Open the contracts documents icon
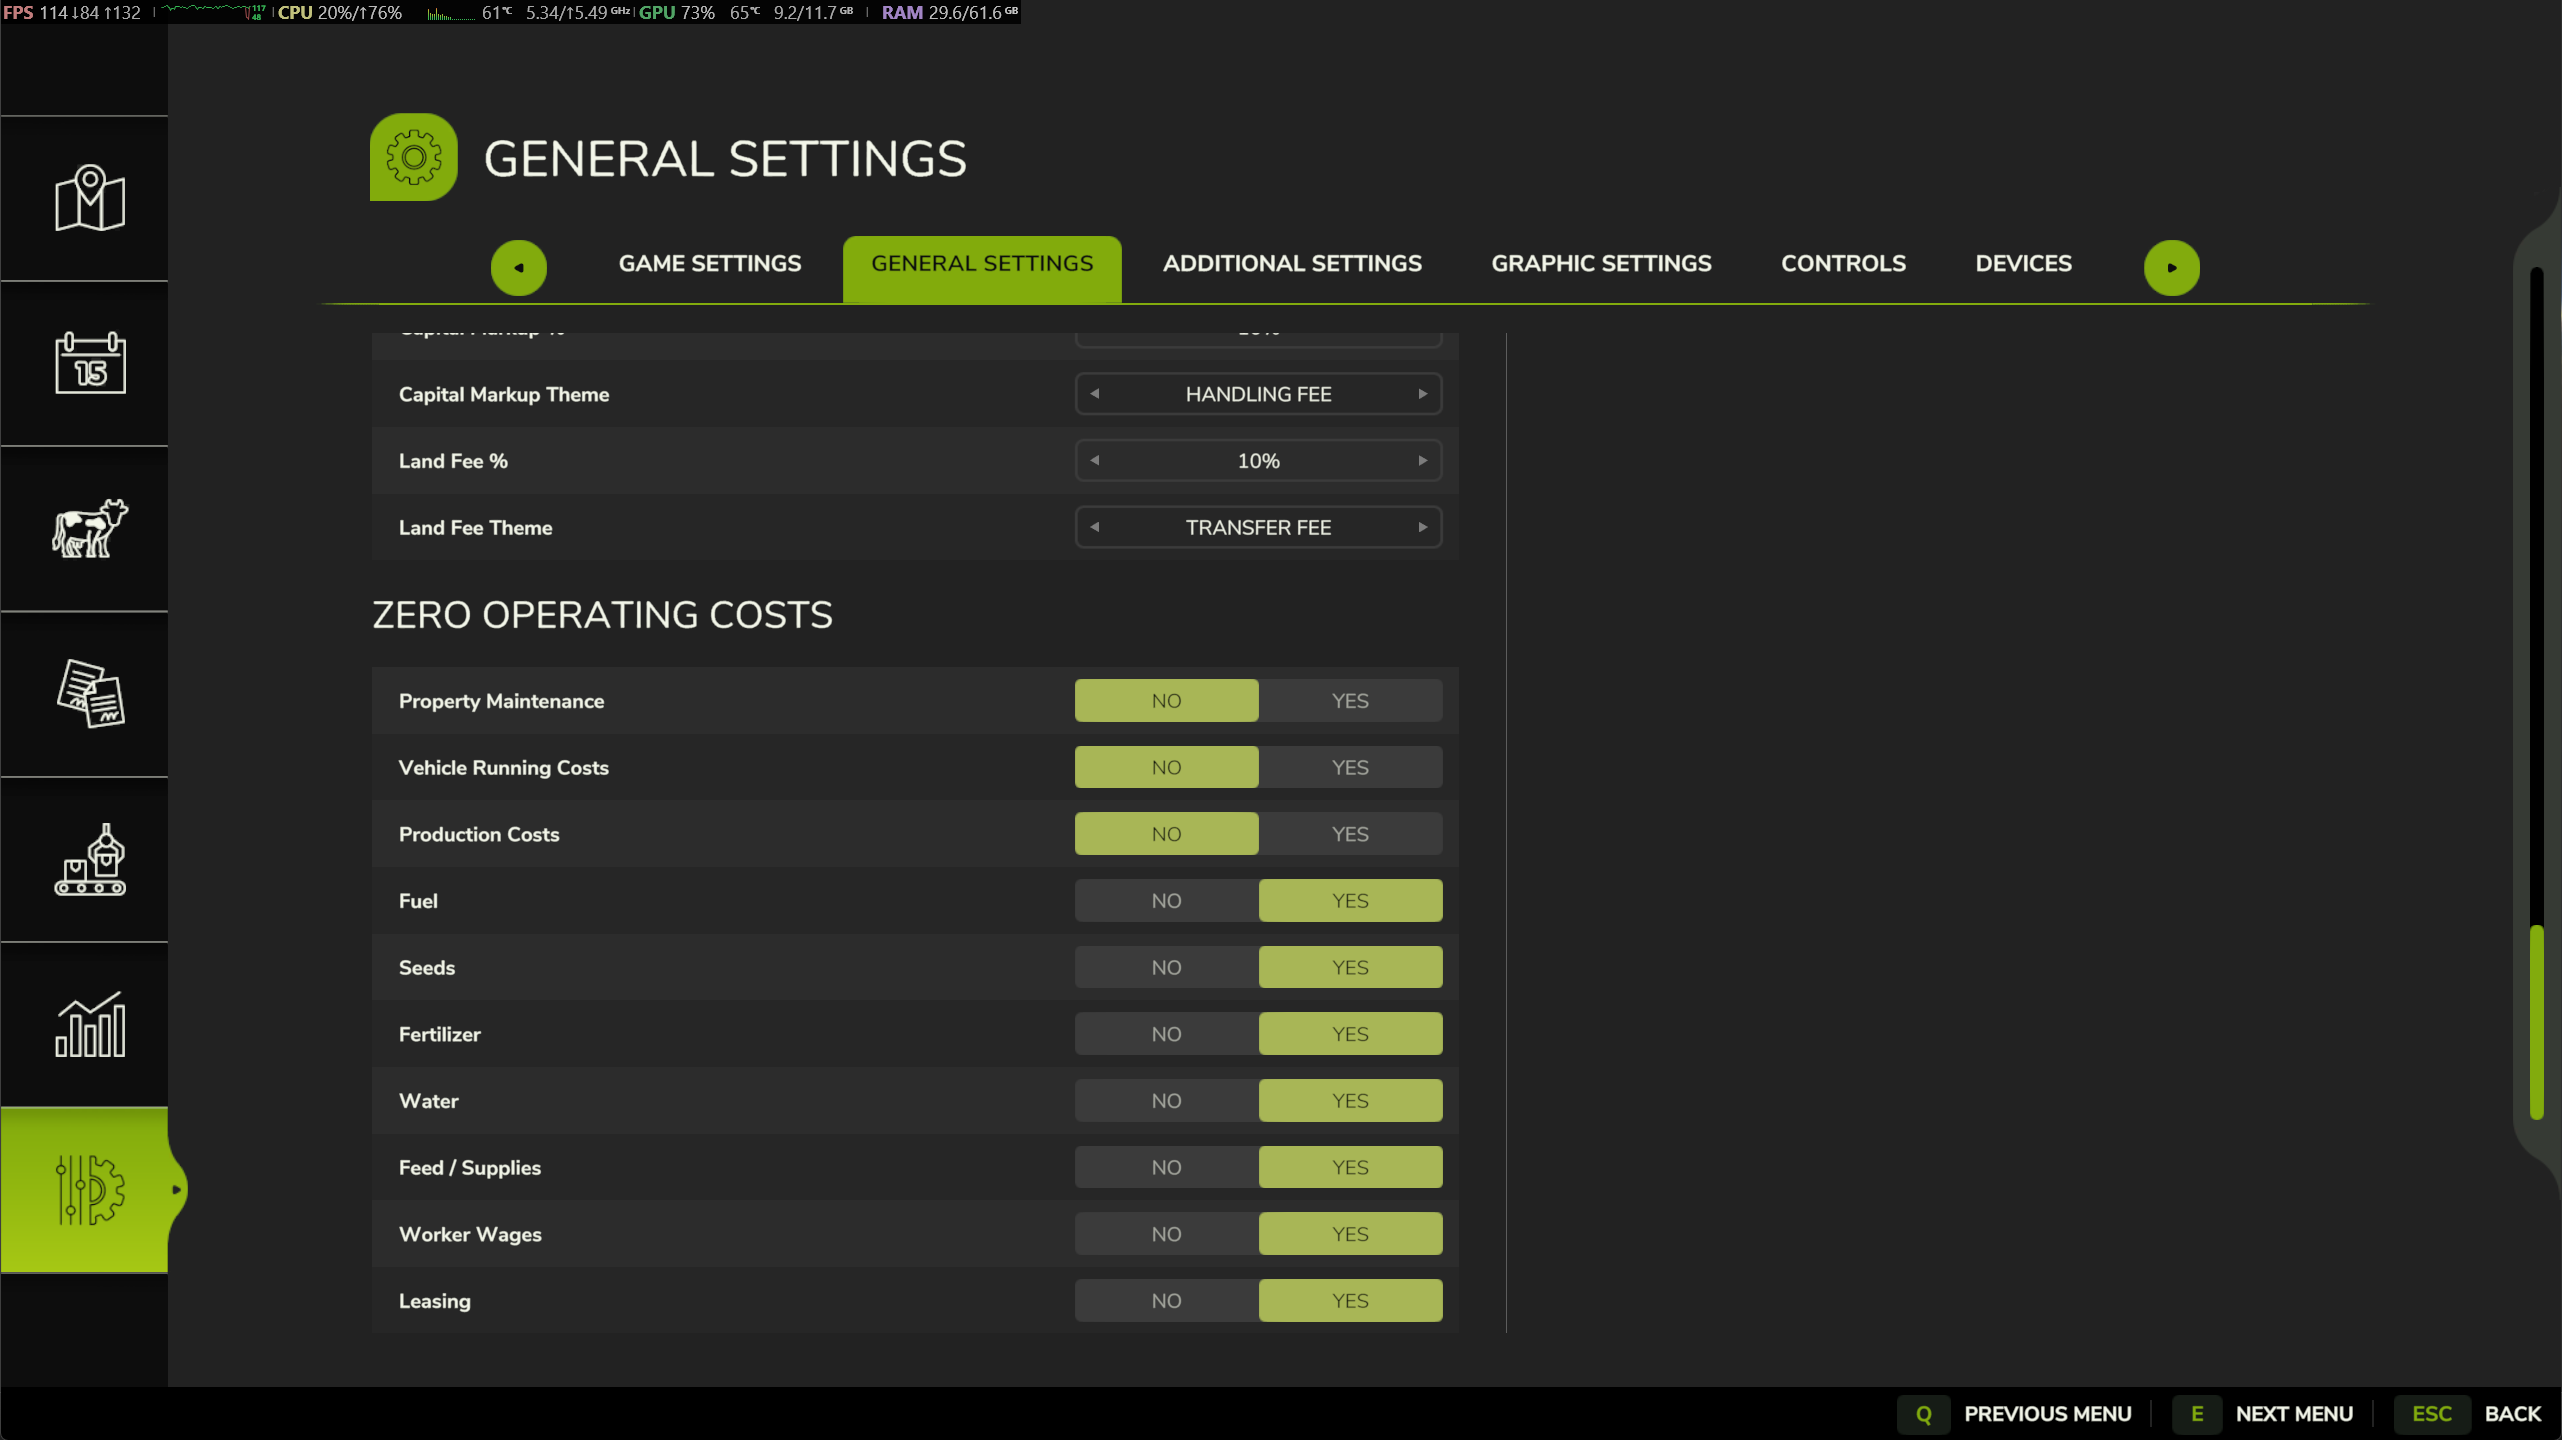Image resolution: width=2562 pixels, height=1440 pixels. coord(89,693)
